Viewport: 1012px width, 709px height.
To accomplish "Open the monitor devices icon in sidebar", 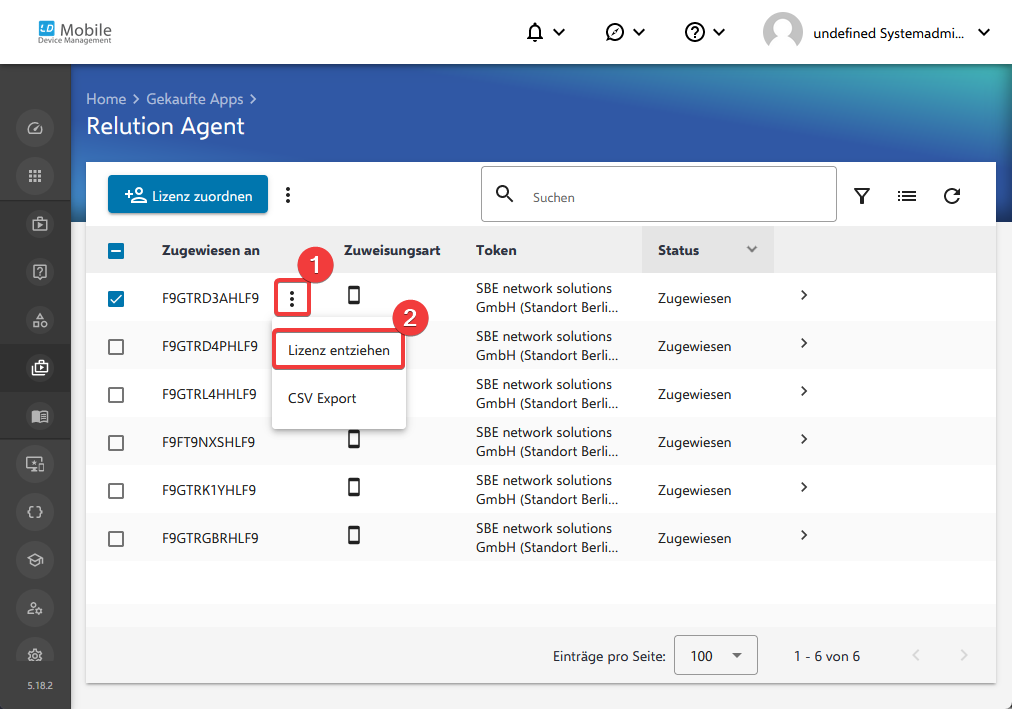I will pyautogui.click(x=35, y=464).
